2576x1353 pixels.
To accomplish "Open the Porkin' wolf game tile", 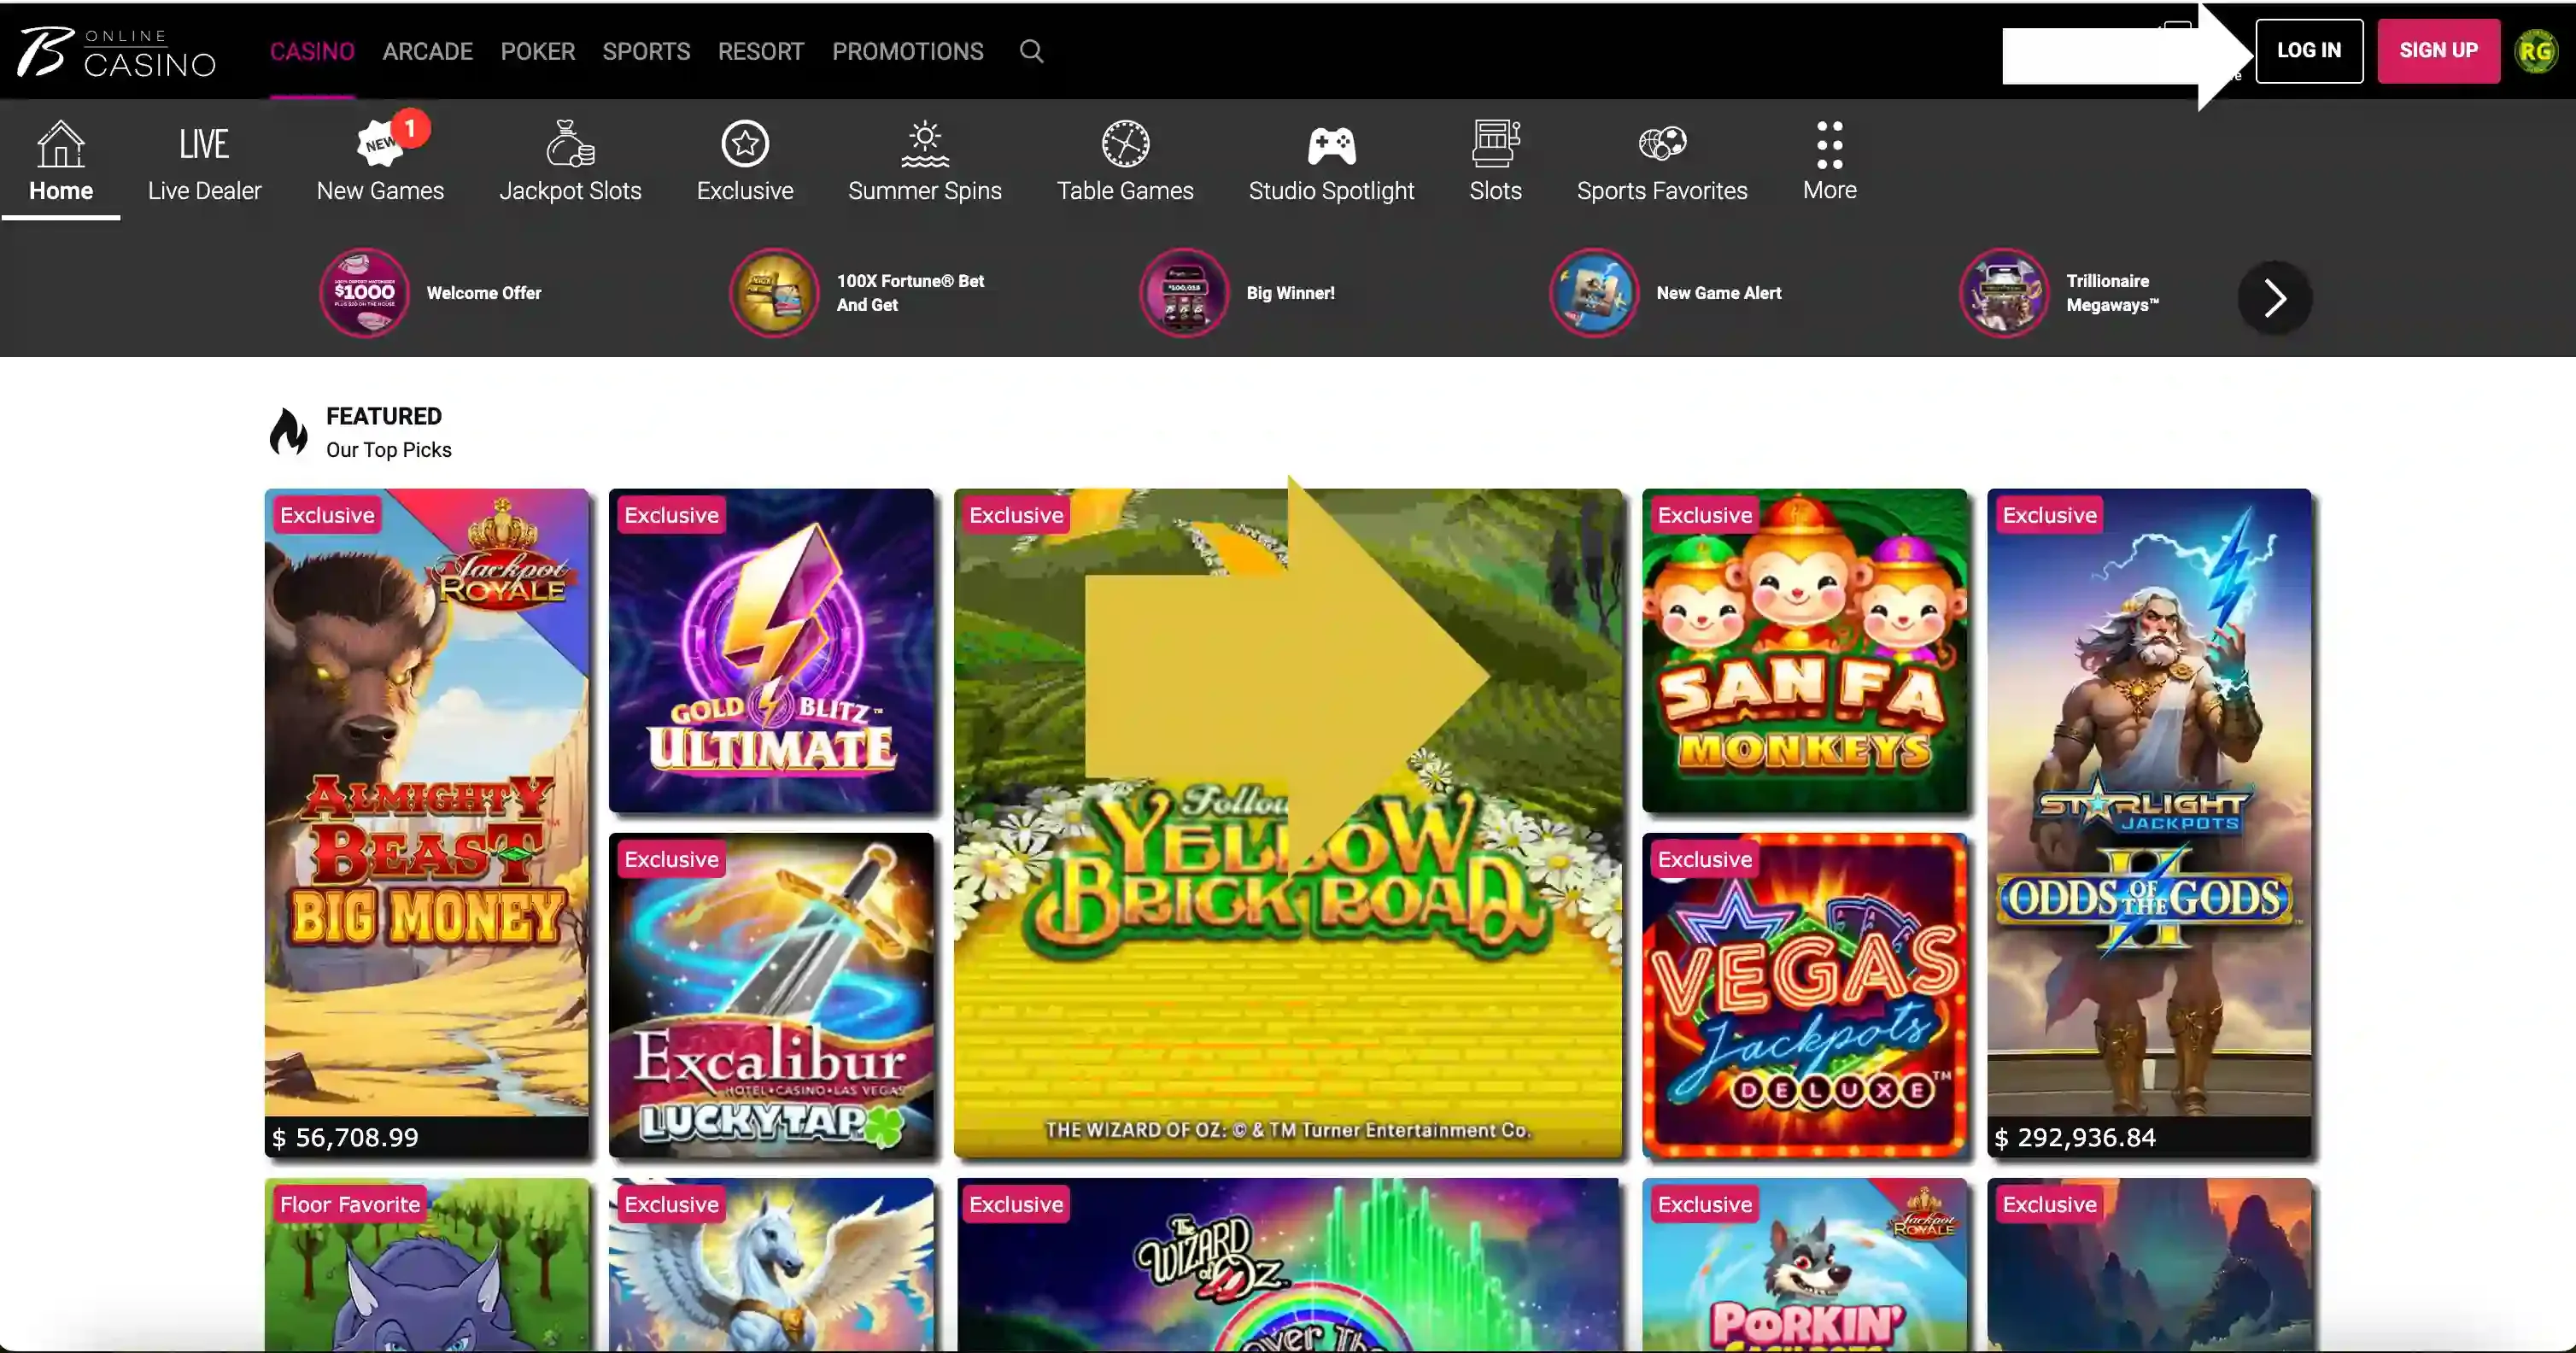I will 1804,1265.
